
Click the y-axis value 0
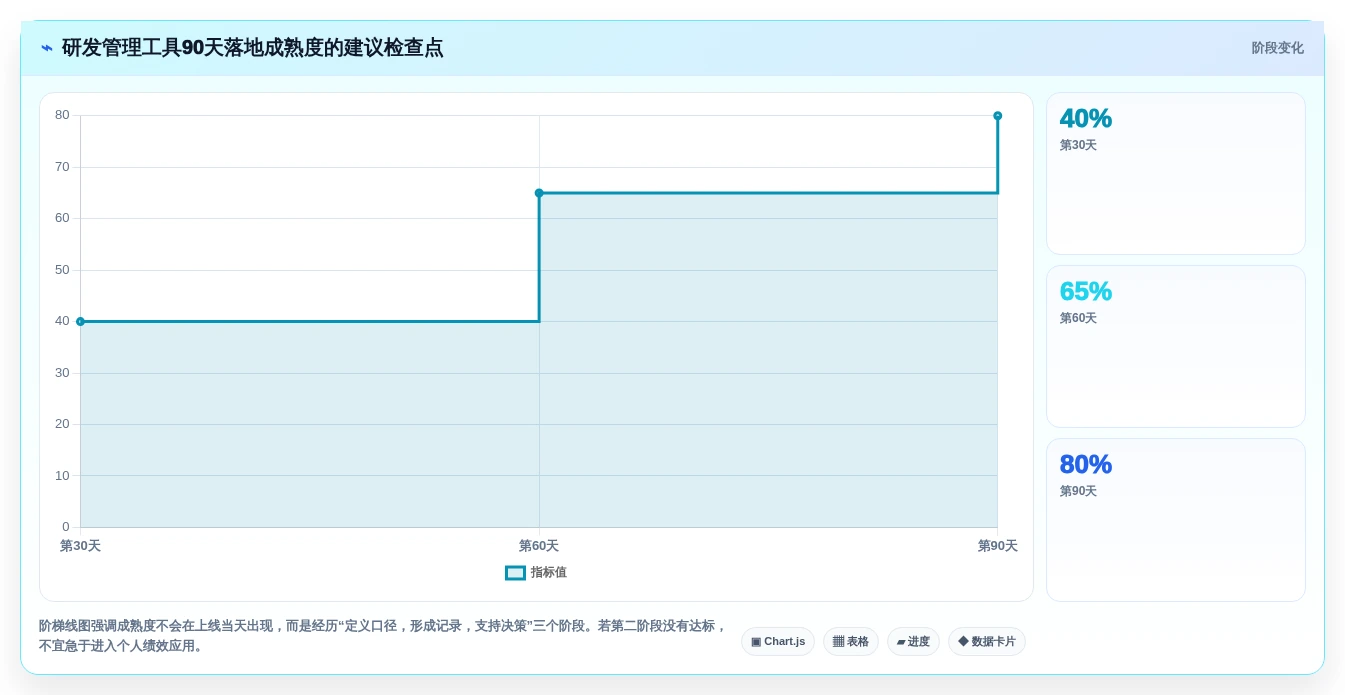tap(66, 527)
